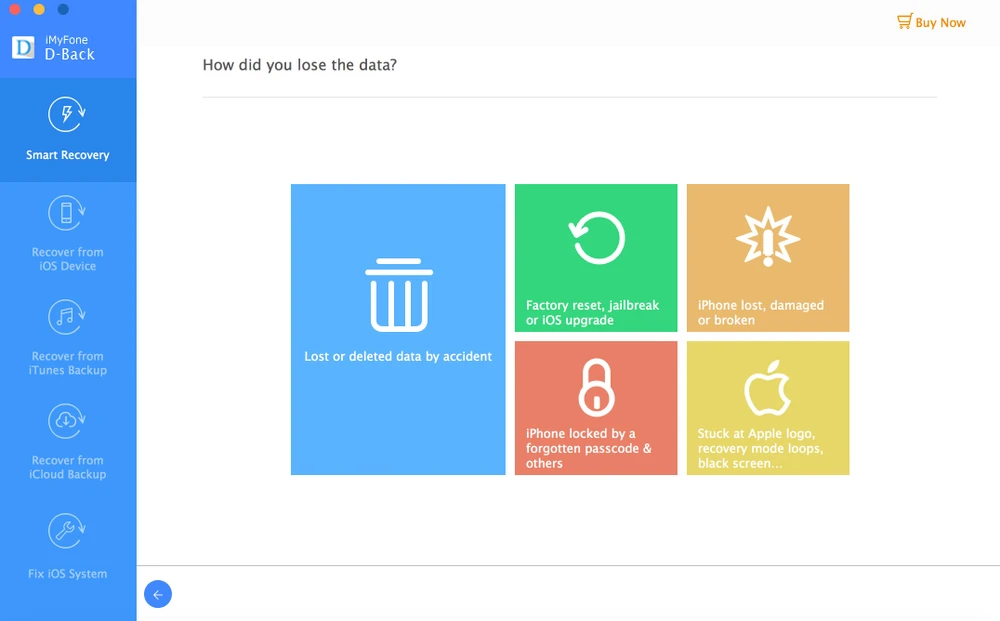Screen dimensions: 1000x621
Task: Choose the Recover from iCloud Backup icon
Action: pyautogui.click(x=67, y=421)
